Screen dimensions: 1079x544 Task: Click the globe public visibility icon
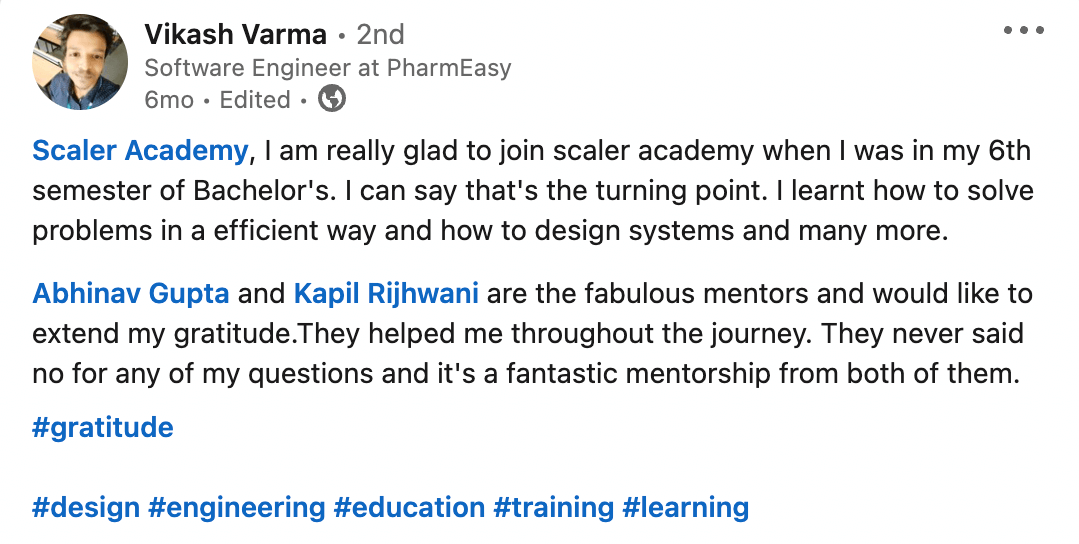pyautogui.click(x=332, y=99)
